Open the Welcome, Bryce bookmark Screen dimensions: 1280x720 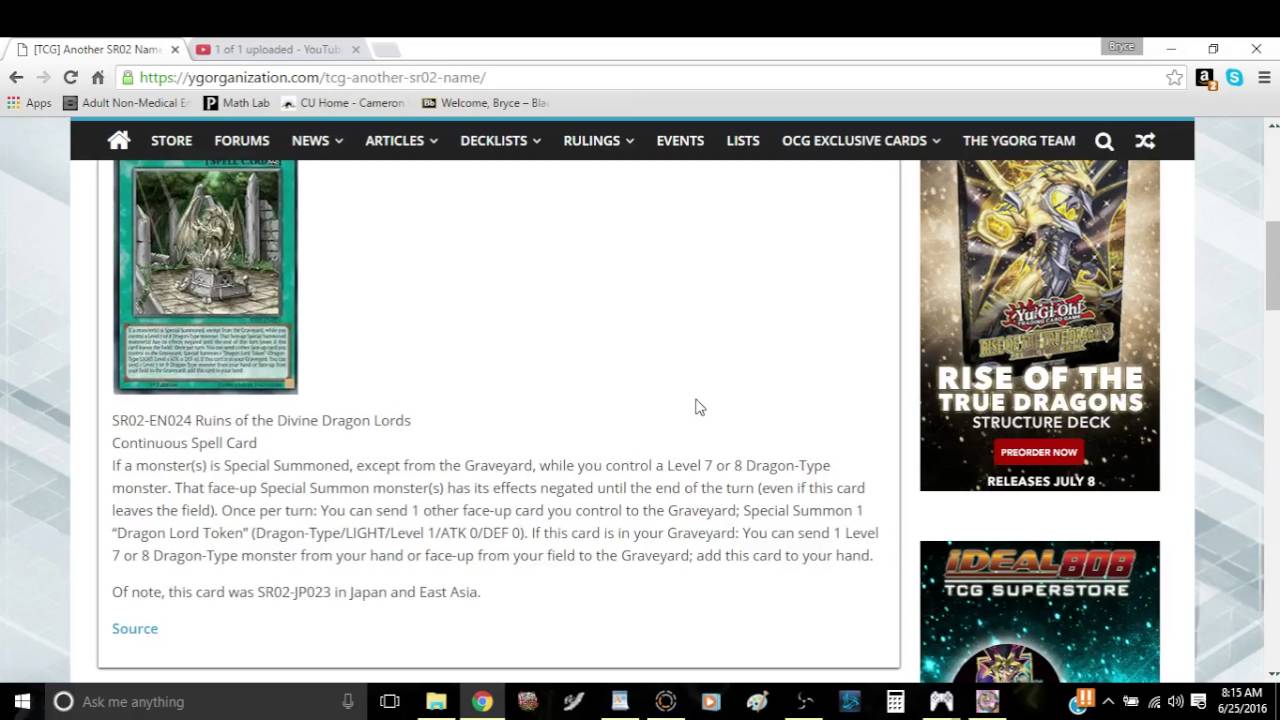pos(485,103)
